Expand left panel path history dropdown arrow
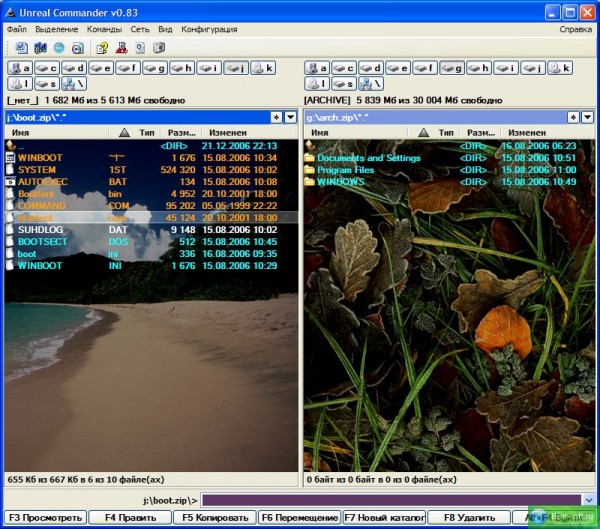Image resolution: width=600 pixels, height=529 pixels. click(x=291, y=117)
